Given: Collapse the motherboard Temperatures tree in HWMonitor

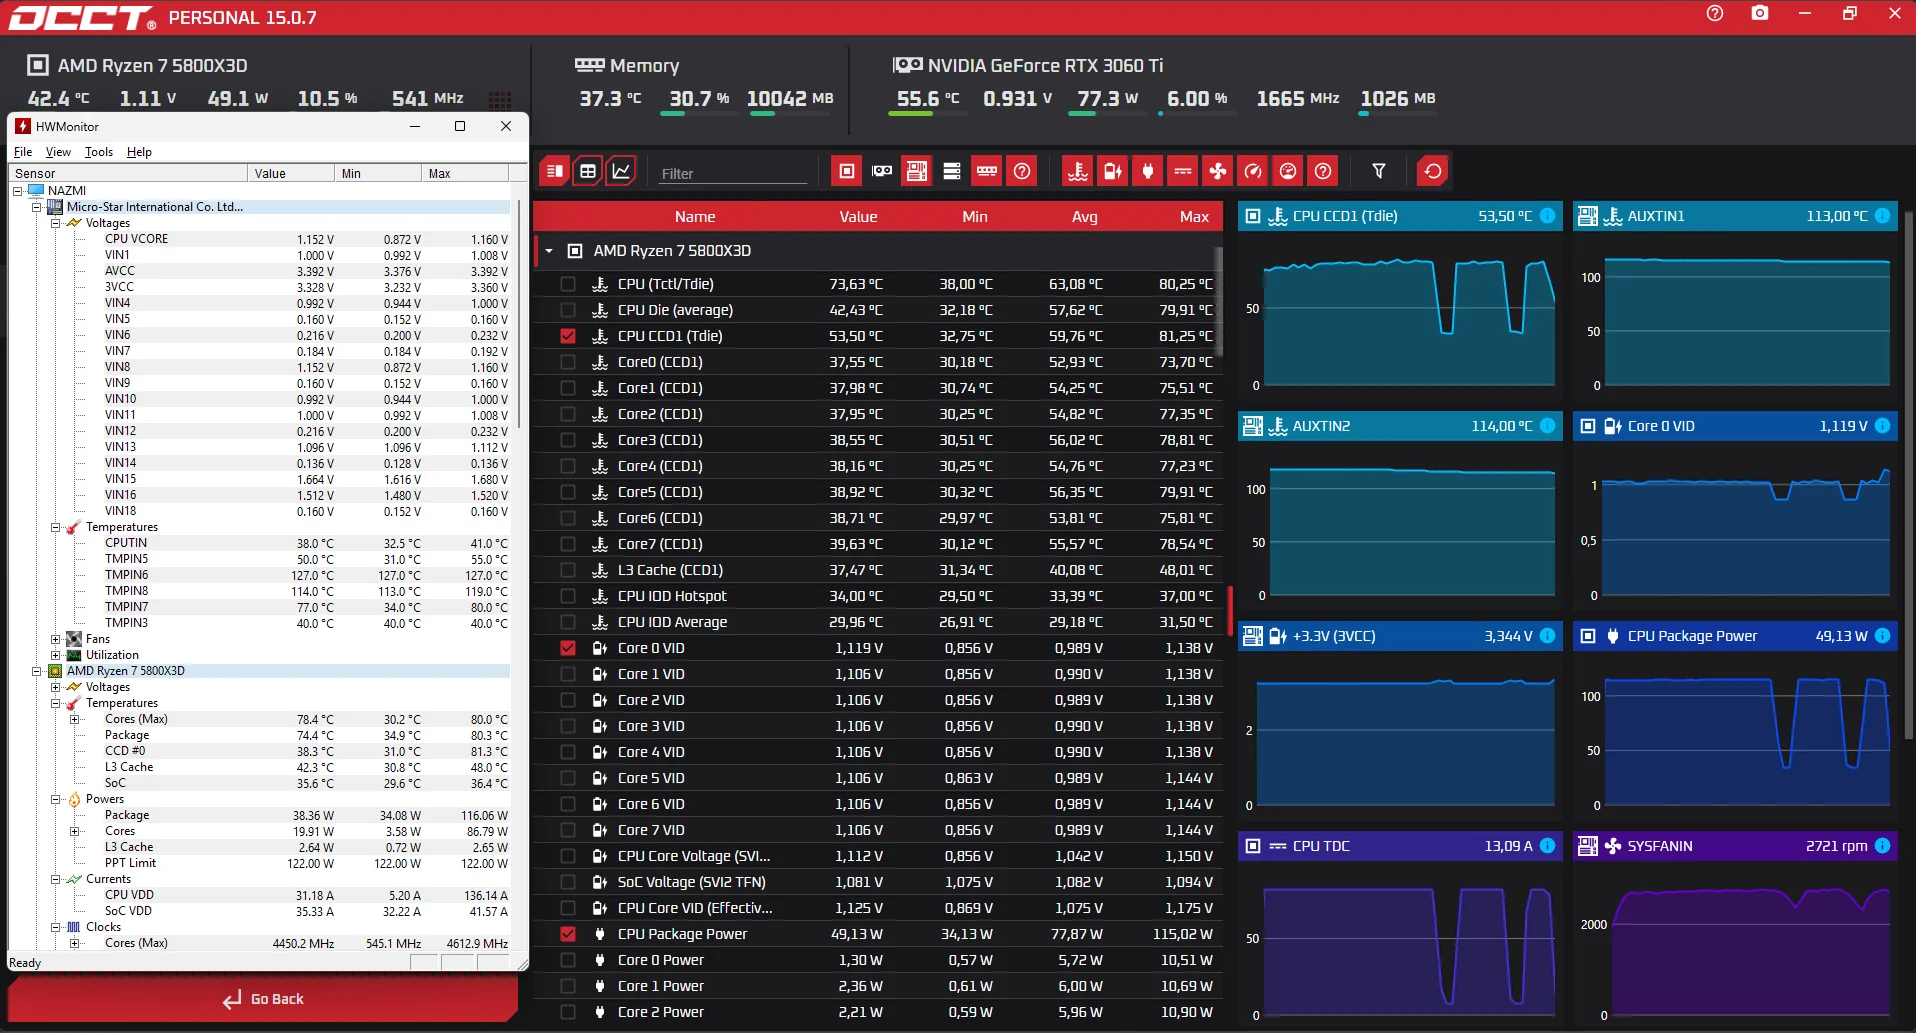Looking at the screenshot, I should [56, 527].
